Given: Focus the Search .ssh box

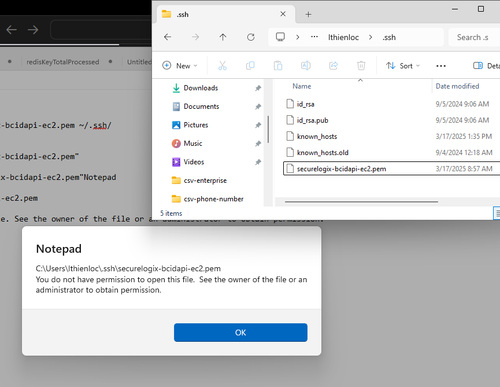Looking at the screenshot, I should [x=474, y=37].
